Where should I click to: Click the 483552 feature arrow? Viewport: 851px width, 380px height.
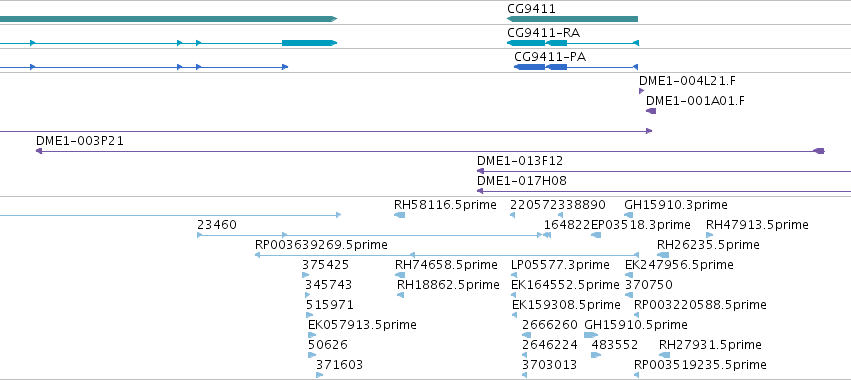pos(596,355)
